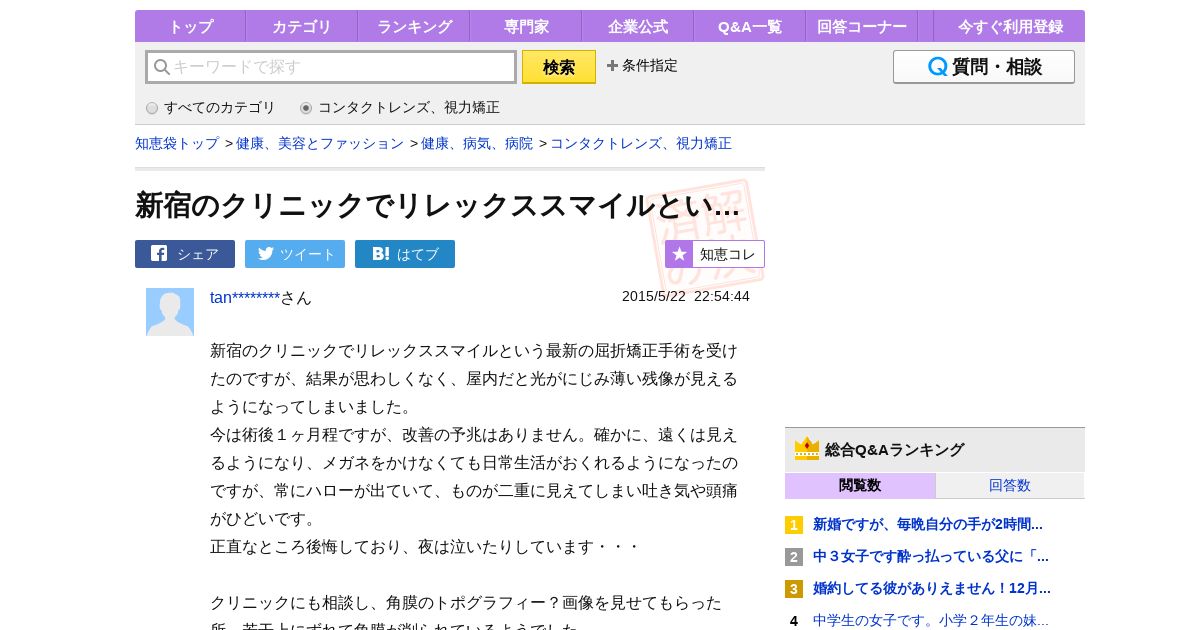1200x630 pixels.
Task: Open ranking item 婚約してる彼がありえません
Action: (x=932, y=588)
